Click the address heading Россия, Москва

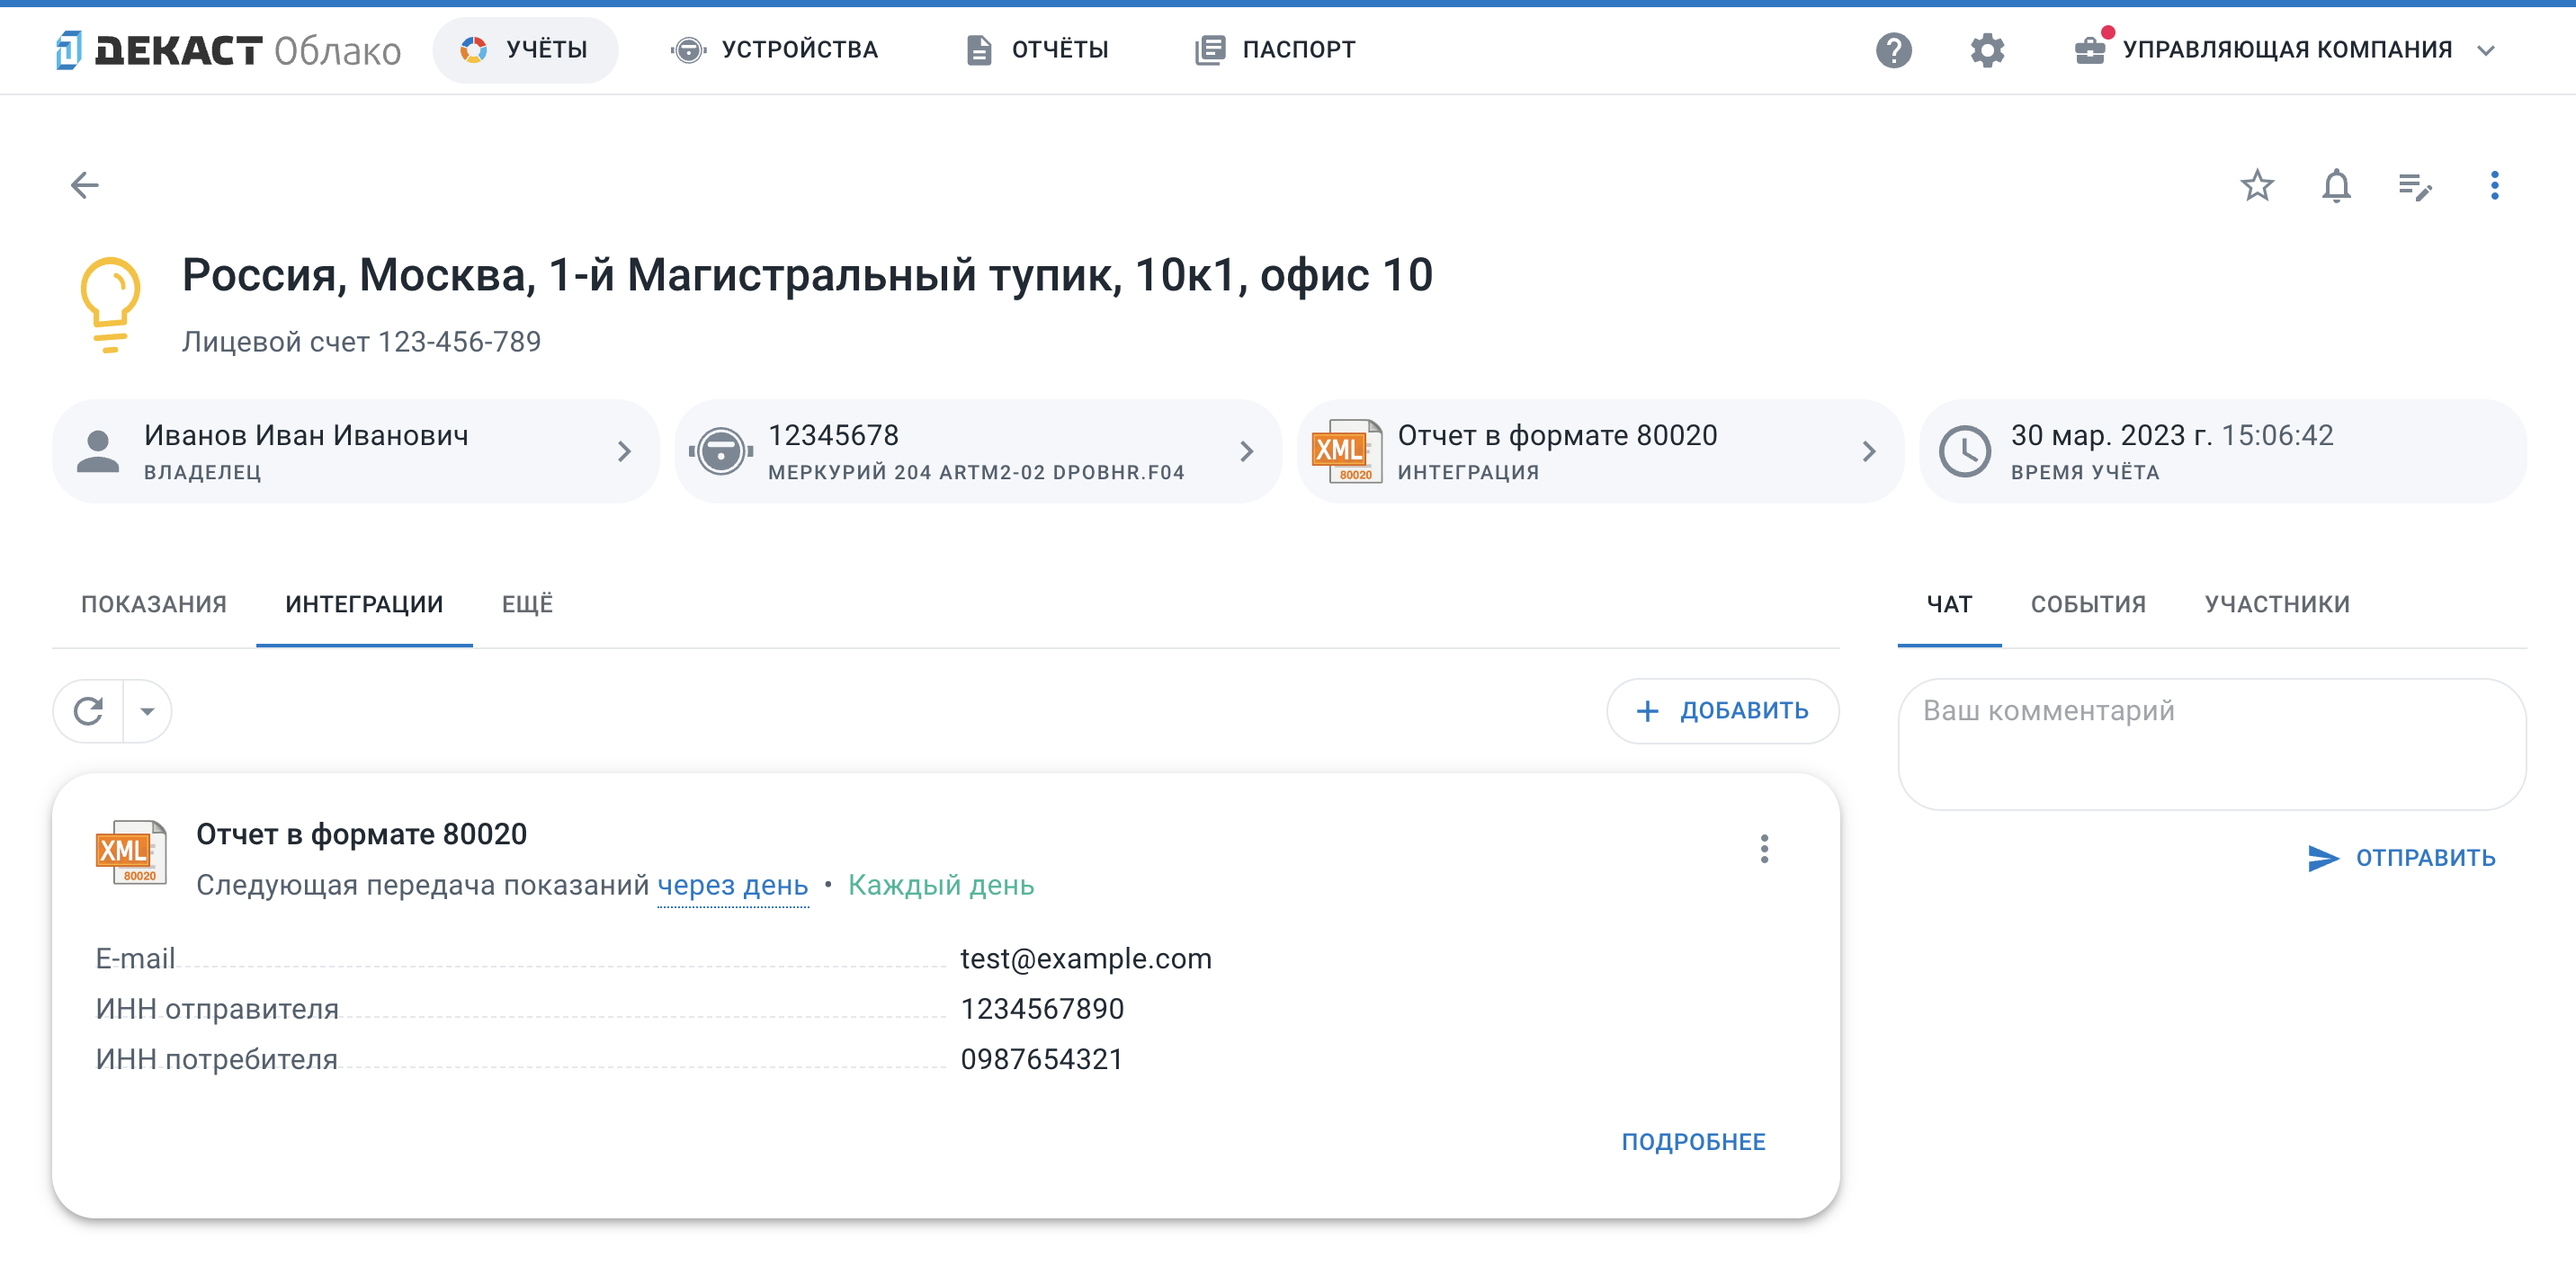807,275
